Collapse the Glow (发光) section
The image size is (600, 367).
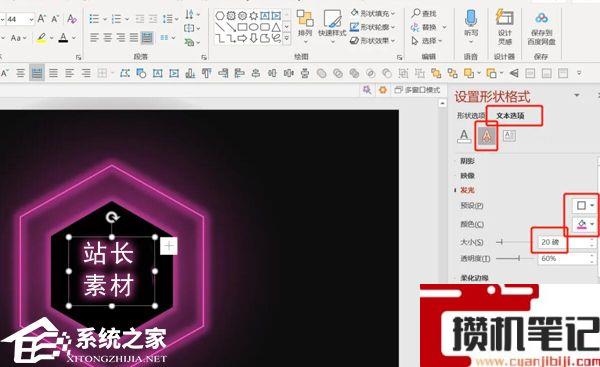point(467,190)
